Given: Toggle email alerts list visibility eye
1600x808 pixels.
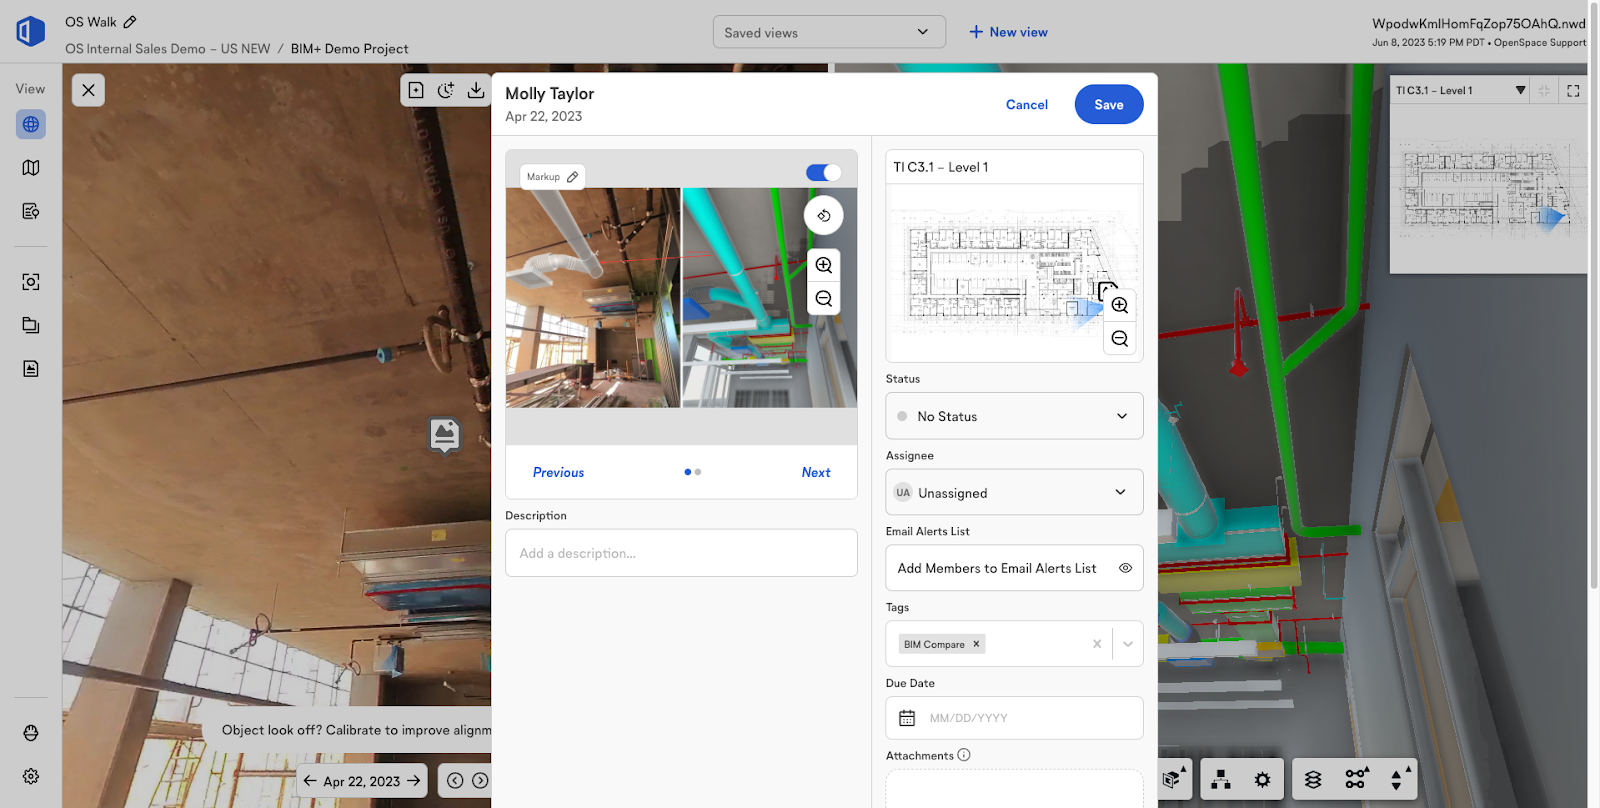Looking at the screenshot, I should pyautogui.click(x=1125, y=568).
